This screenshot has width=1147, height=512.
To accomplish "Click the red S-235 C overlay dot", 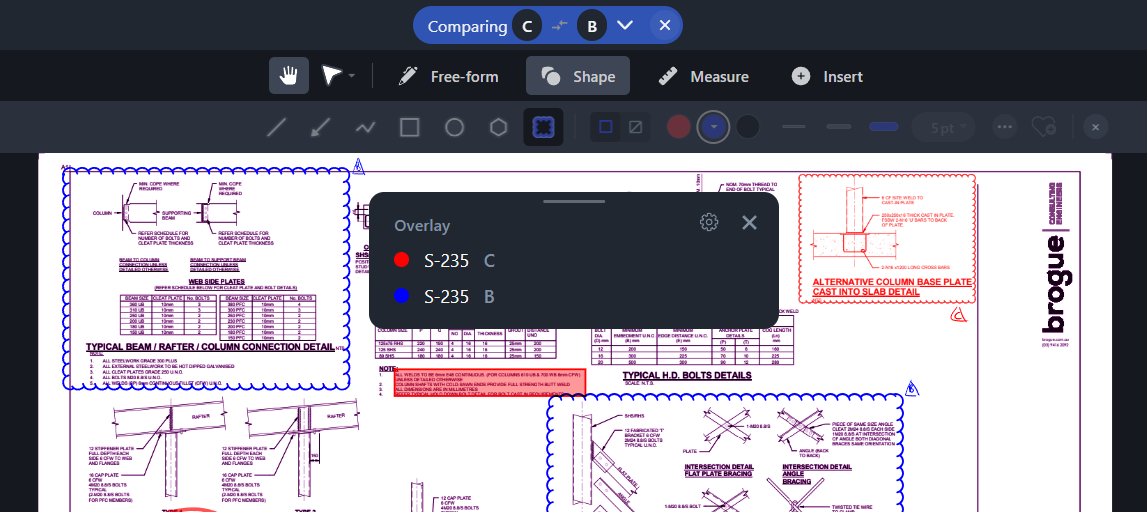I will pyautogui.click(x=401, y=260).
